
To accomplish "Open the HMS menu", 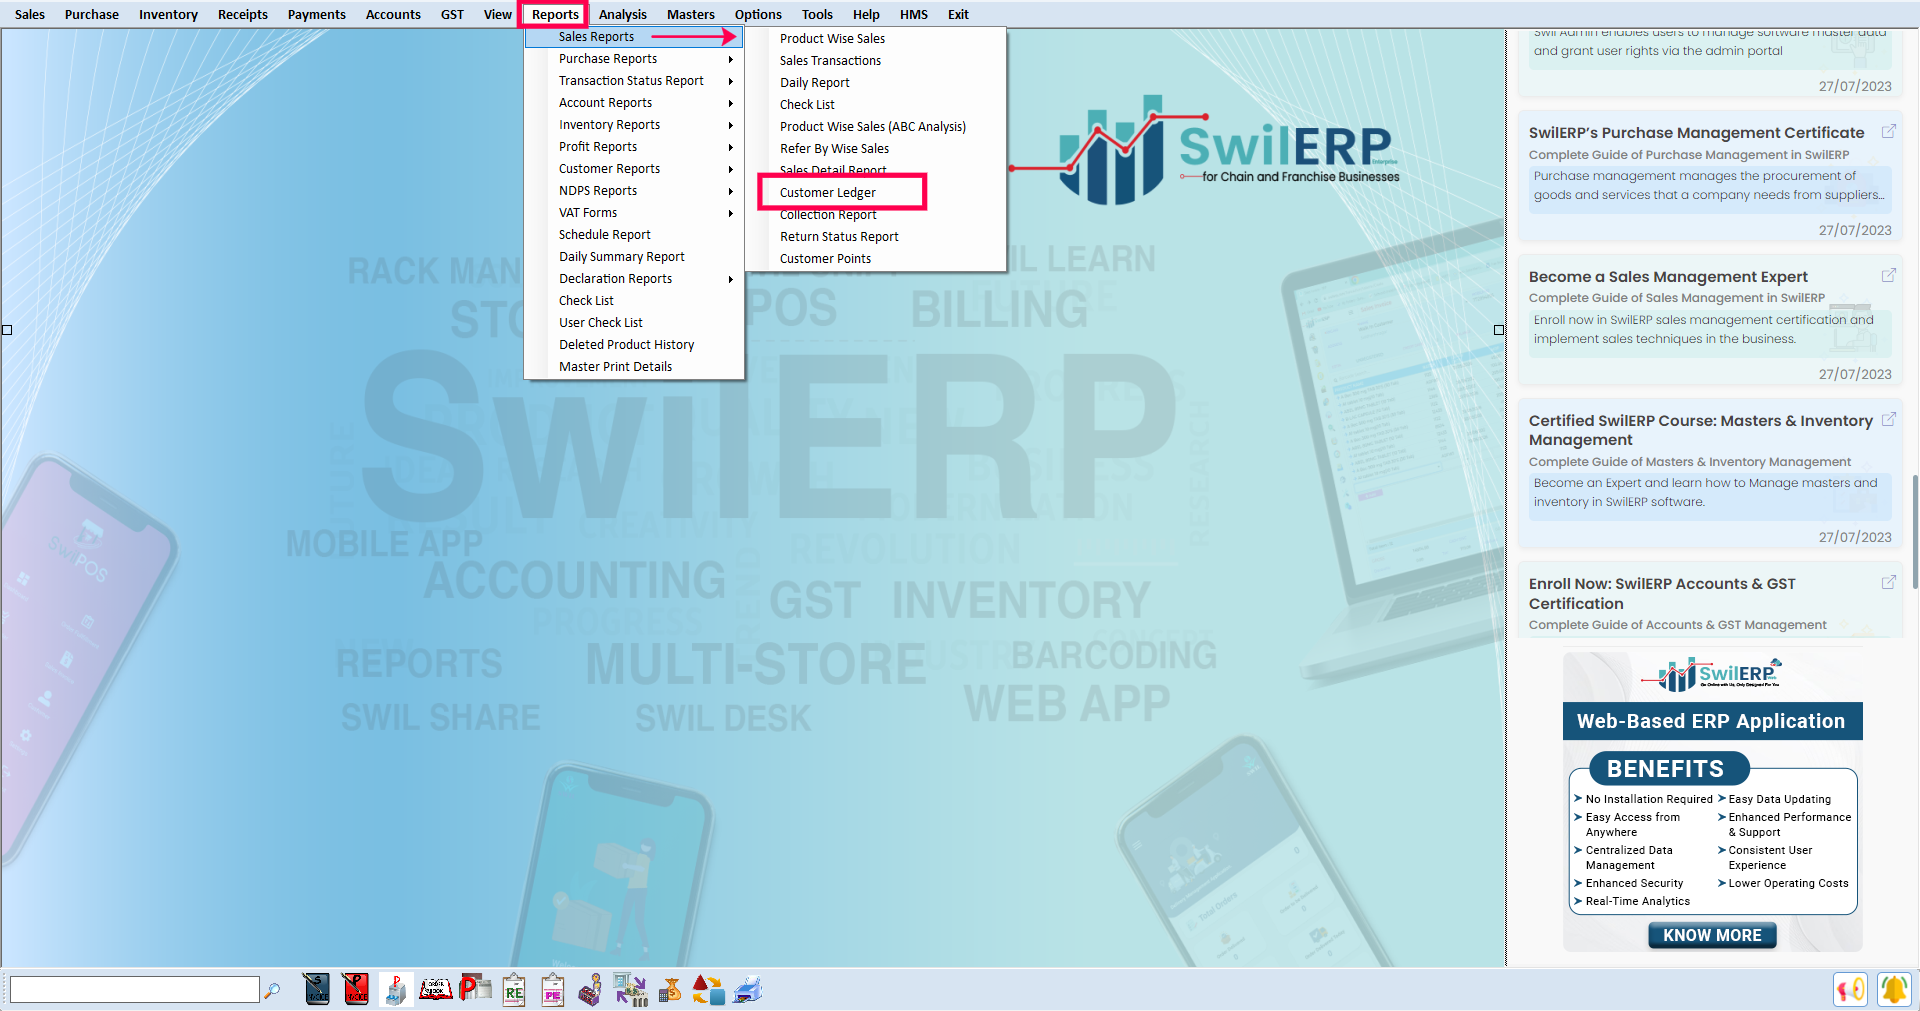I will point(913,14).
